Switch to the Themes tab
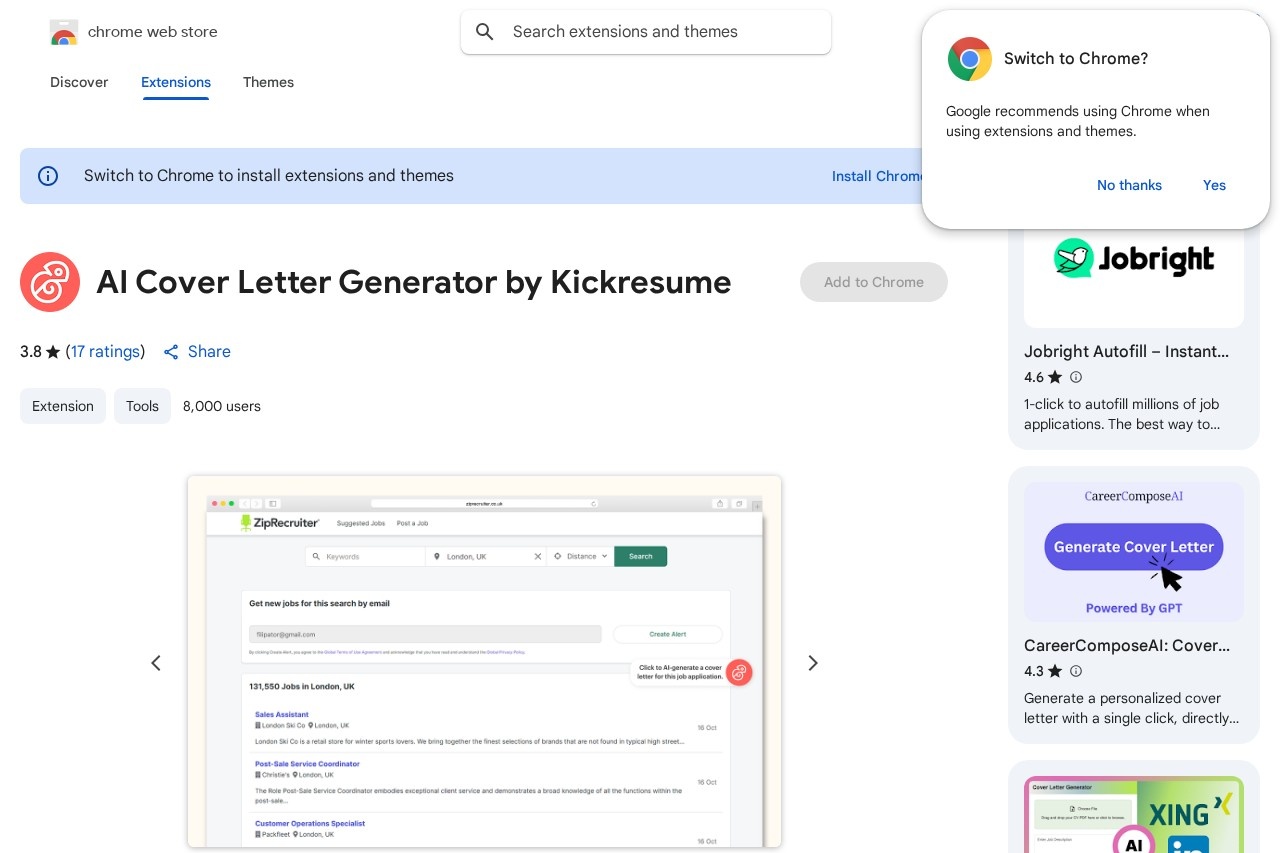This screenshot has width=1280, height=853. click(x=268, y=82)
